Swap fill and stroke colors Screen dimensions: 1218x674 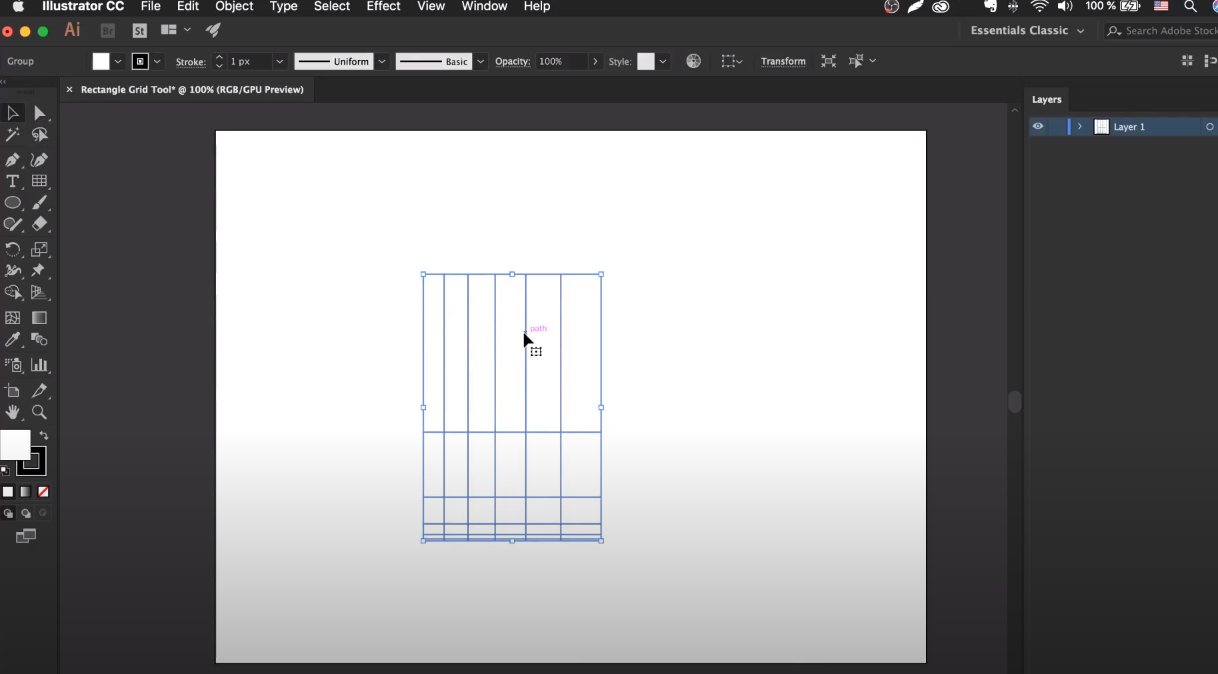click(43, 436)
